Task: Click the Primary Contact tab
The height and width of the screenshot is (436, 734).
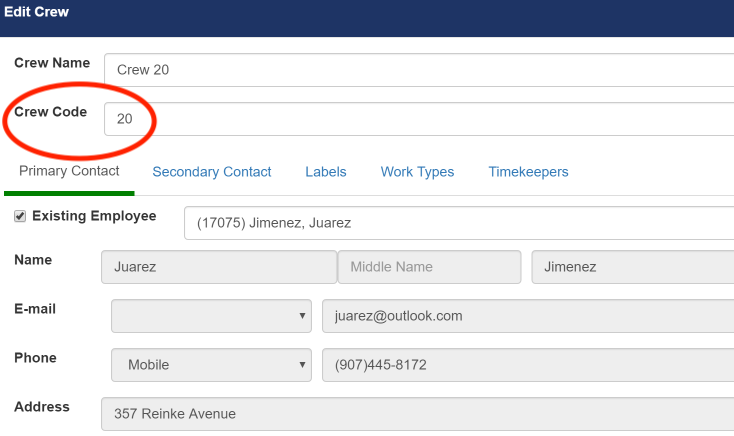Action: 69,171
